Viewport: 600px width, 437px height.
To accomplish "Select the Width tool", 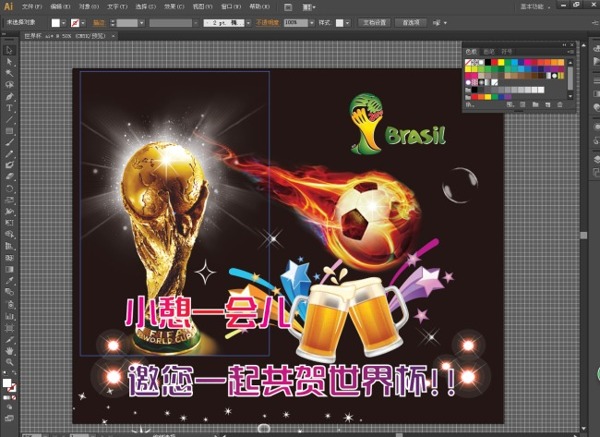I will (x=9, y=212).
